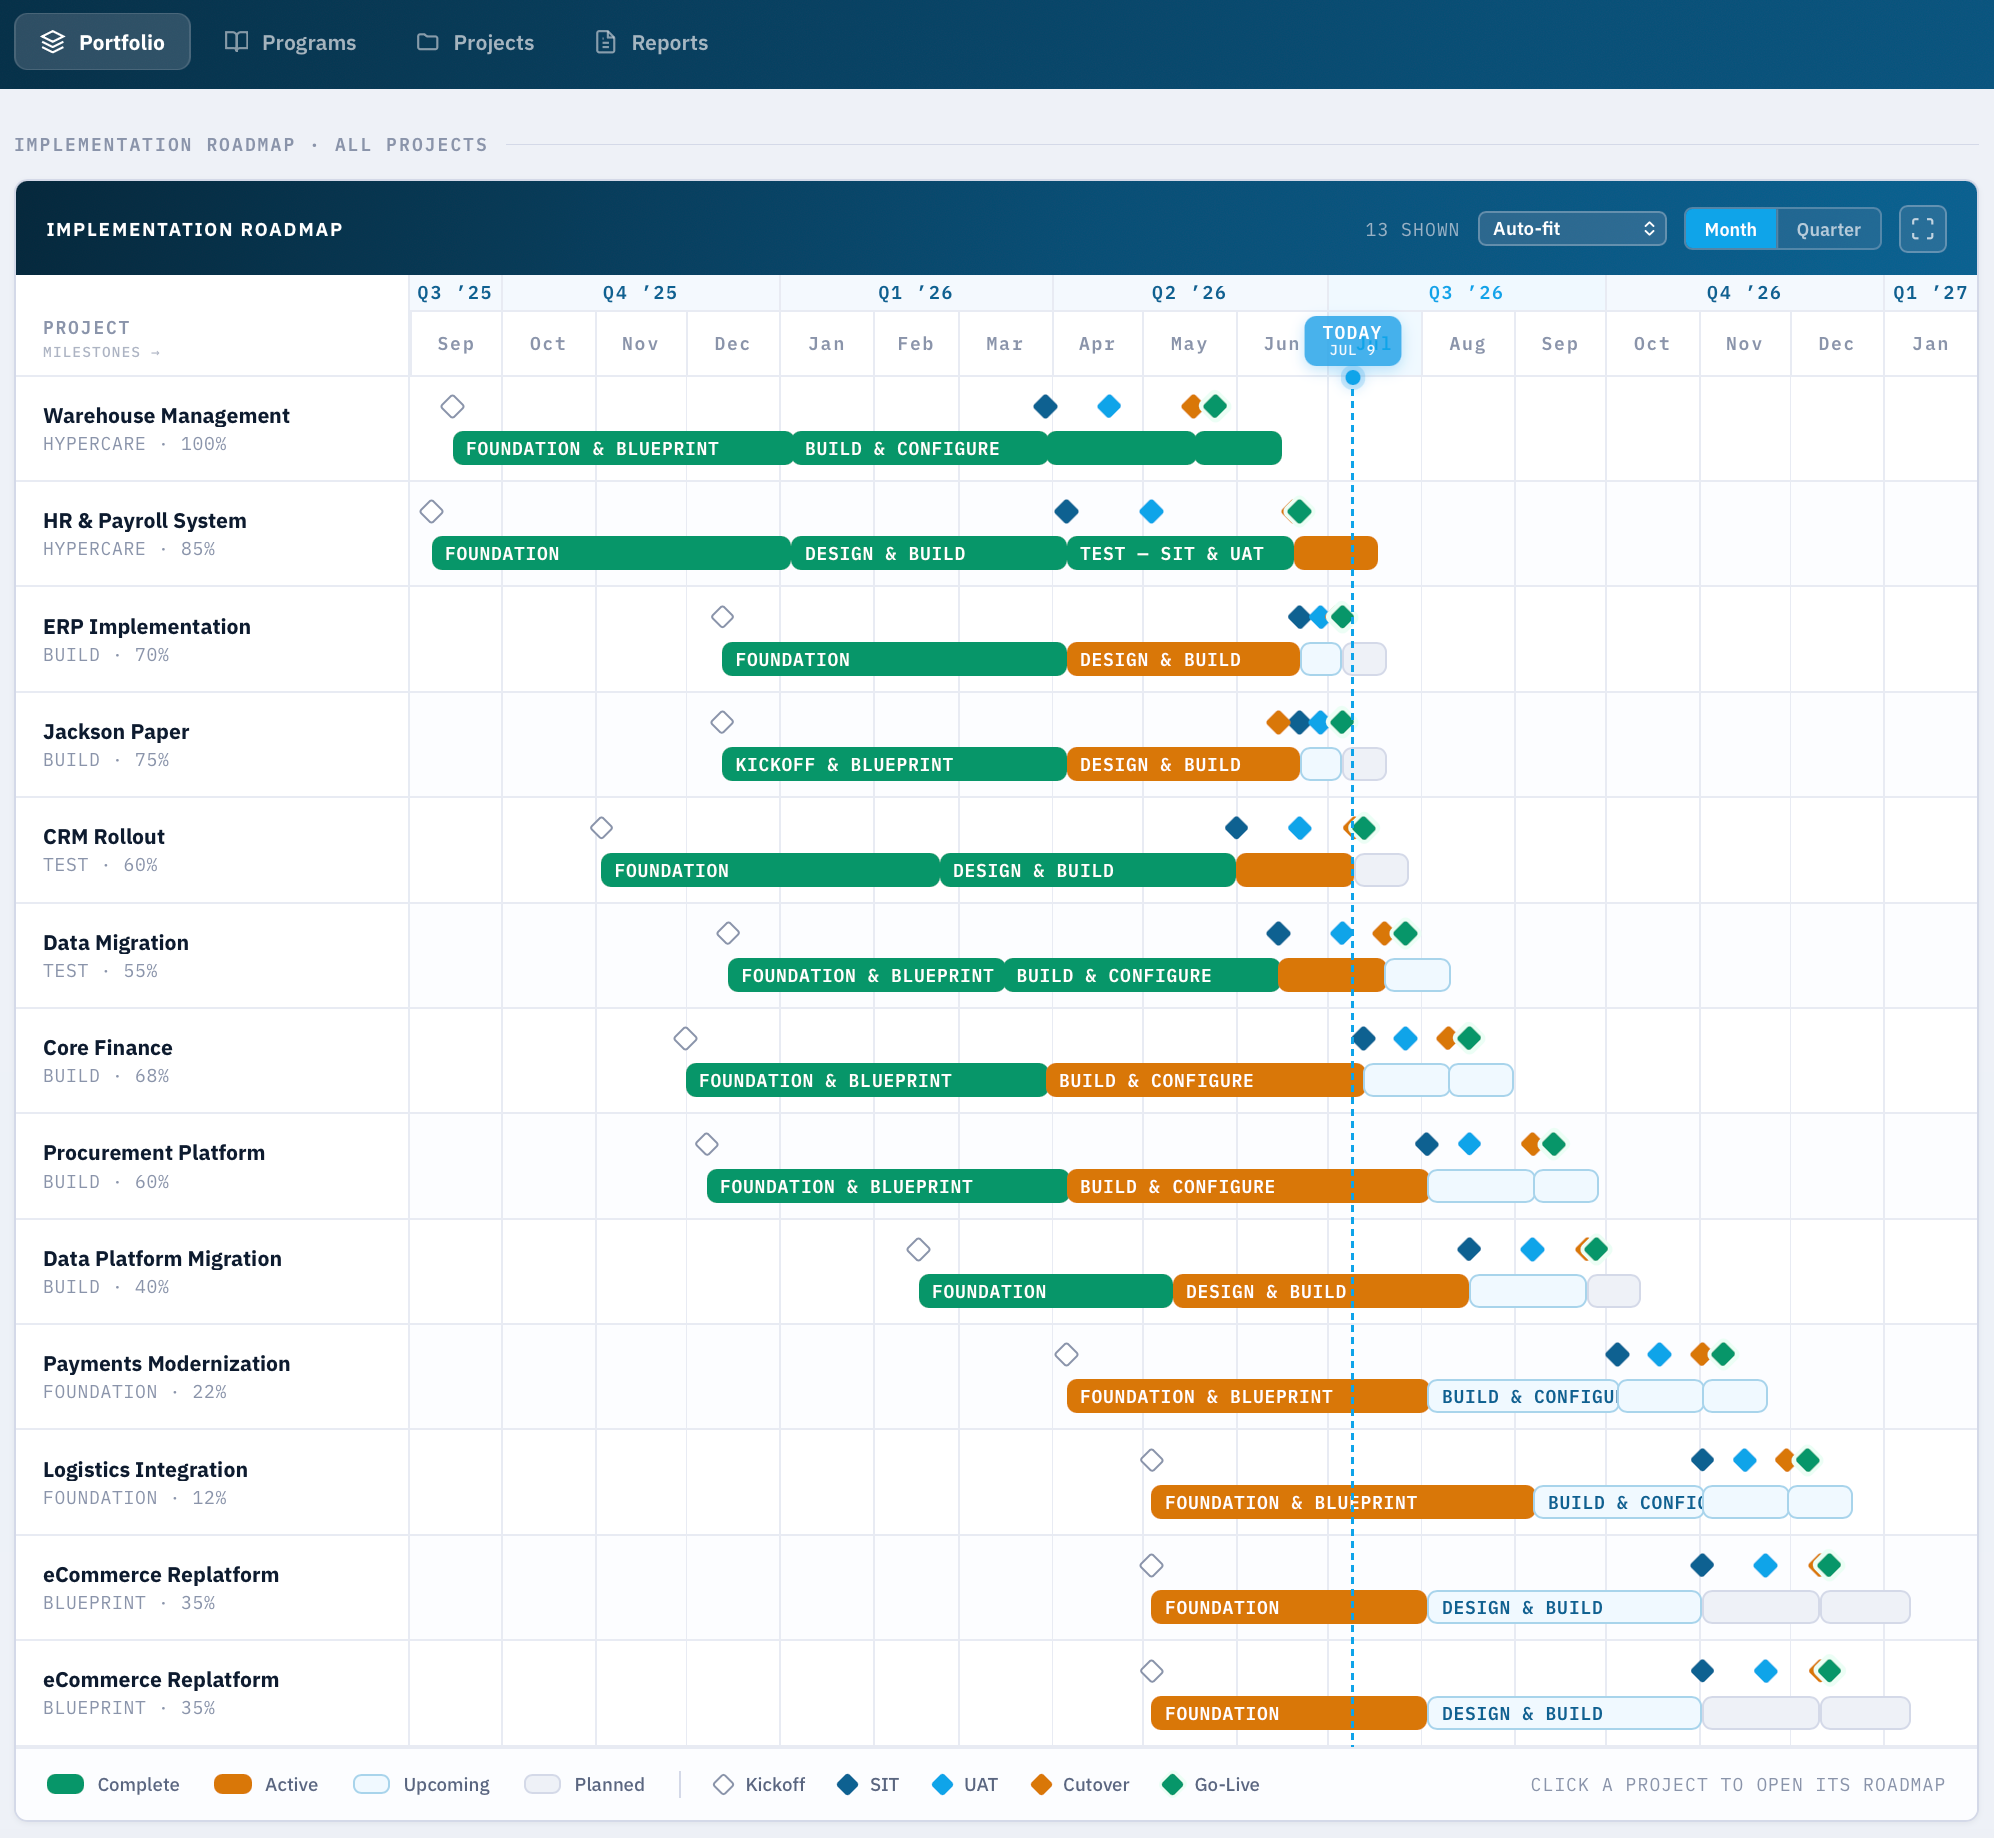
Task: Click the Portfolio layers icon
Action: 53,42
